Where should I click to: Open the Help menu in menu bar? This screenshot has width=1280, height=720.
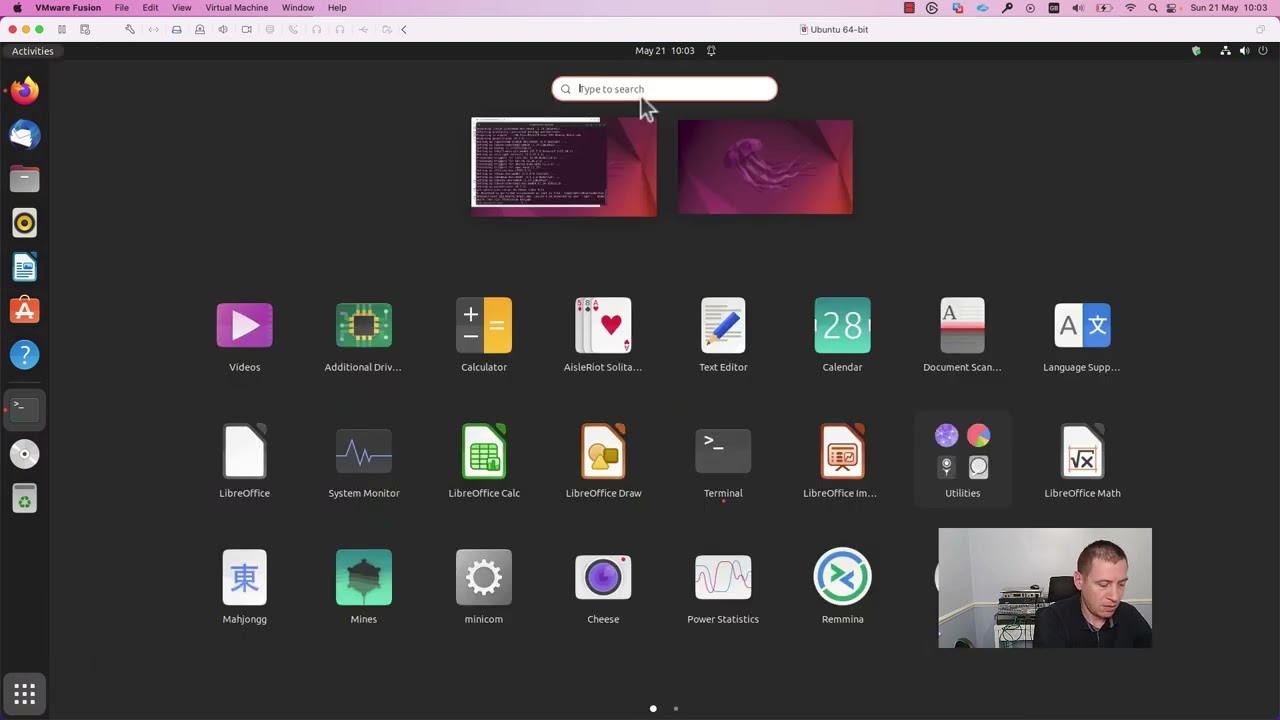click(x=337, y=8)
